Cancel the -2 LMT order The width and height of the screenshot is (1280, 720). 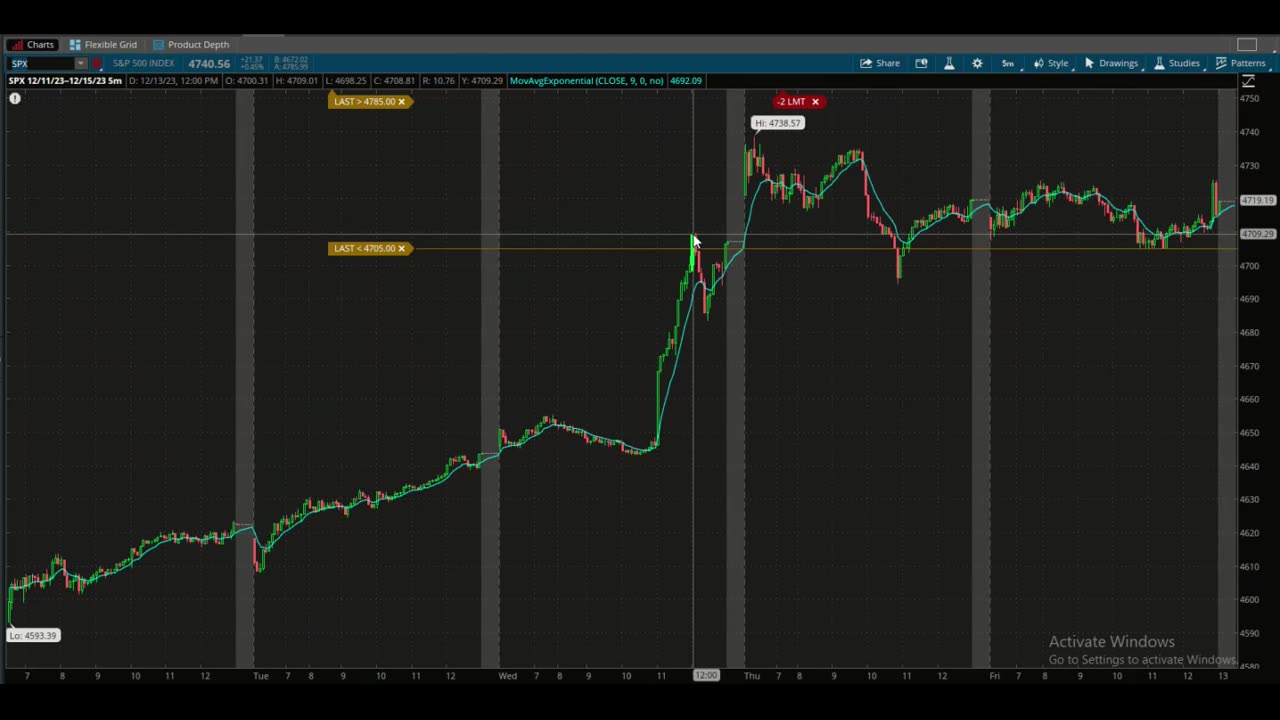[815, 101]
